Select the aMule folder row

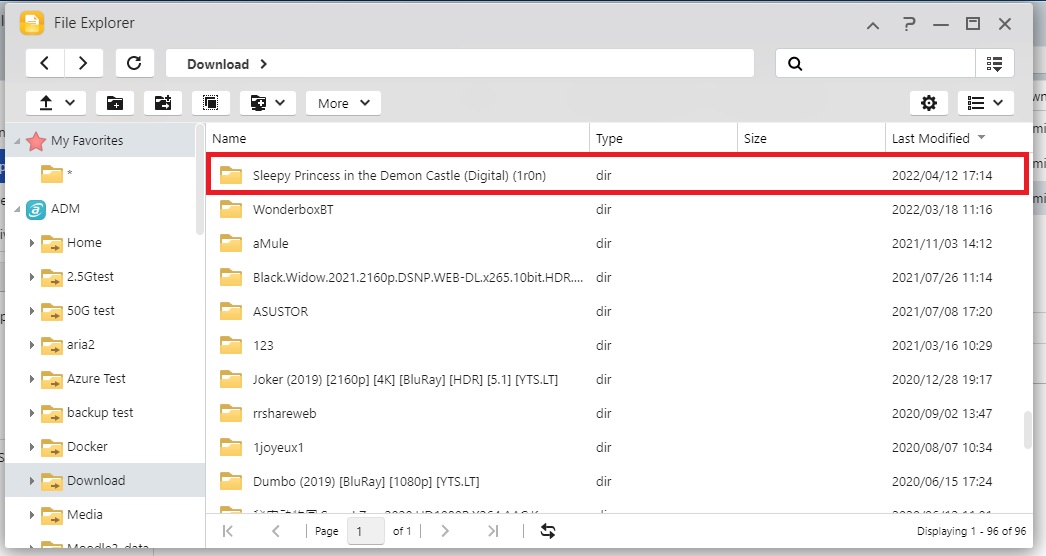pos(616,244)
